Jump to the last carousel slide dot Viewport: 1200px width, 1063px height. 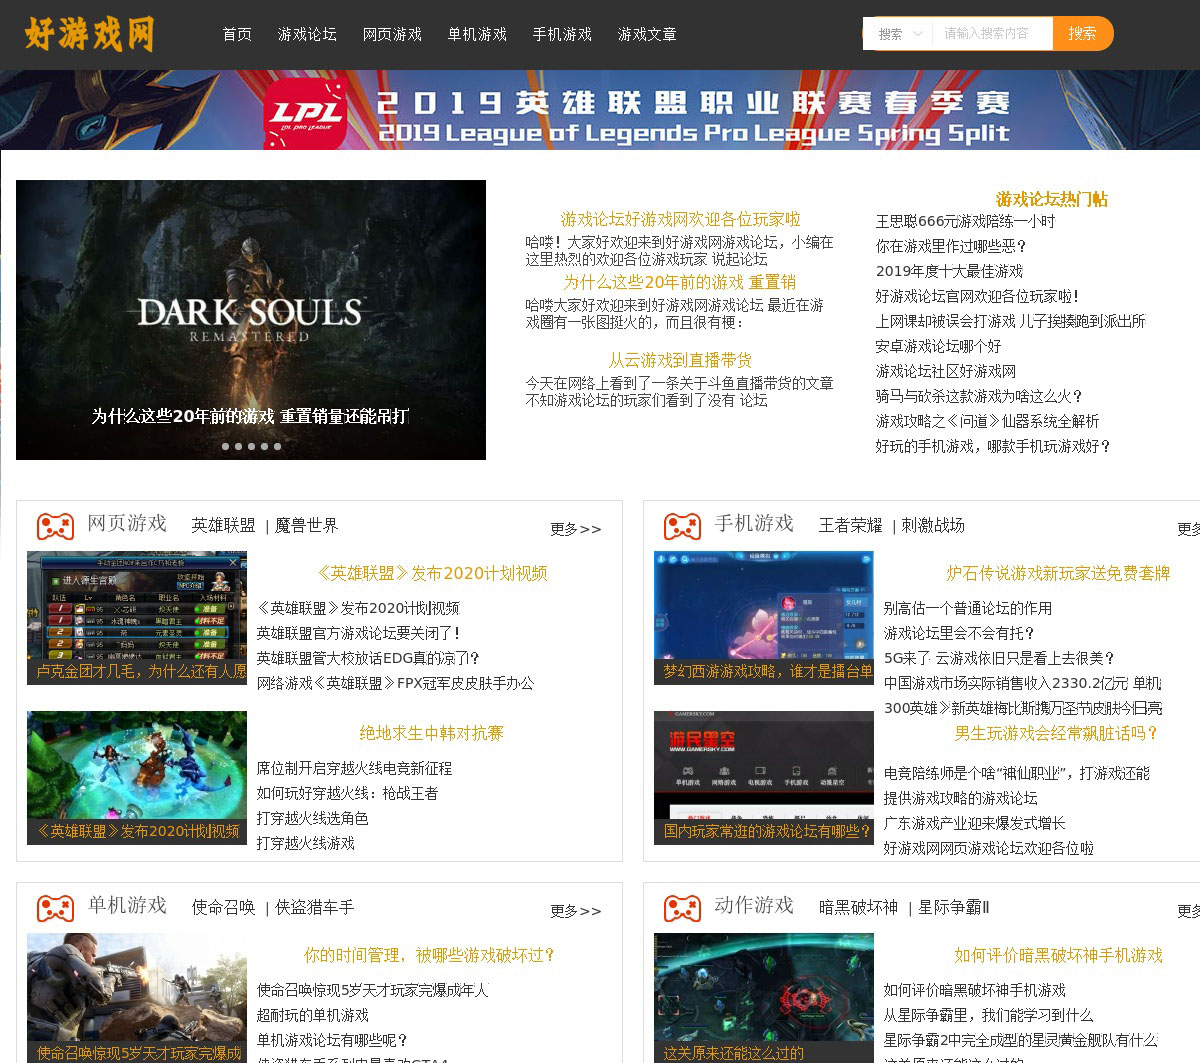(x=277, y=446)
